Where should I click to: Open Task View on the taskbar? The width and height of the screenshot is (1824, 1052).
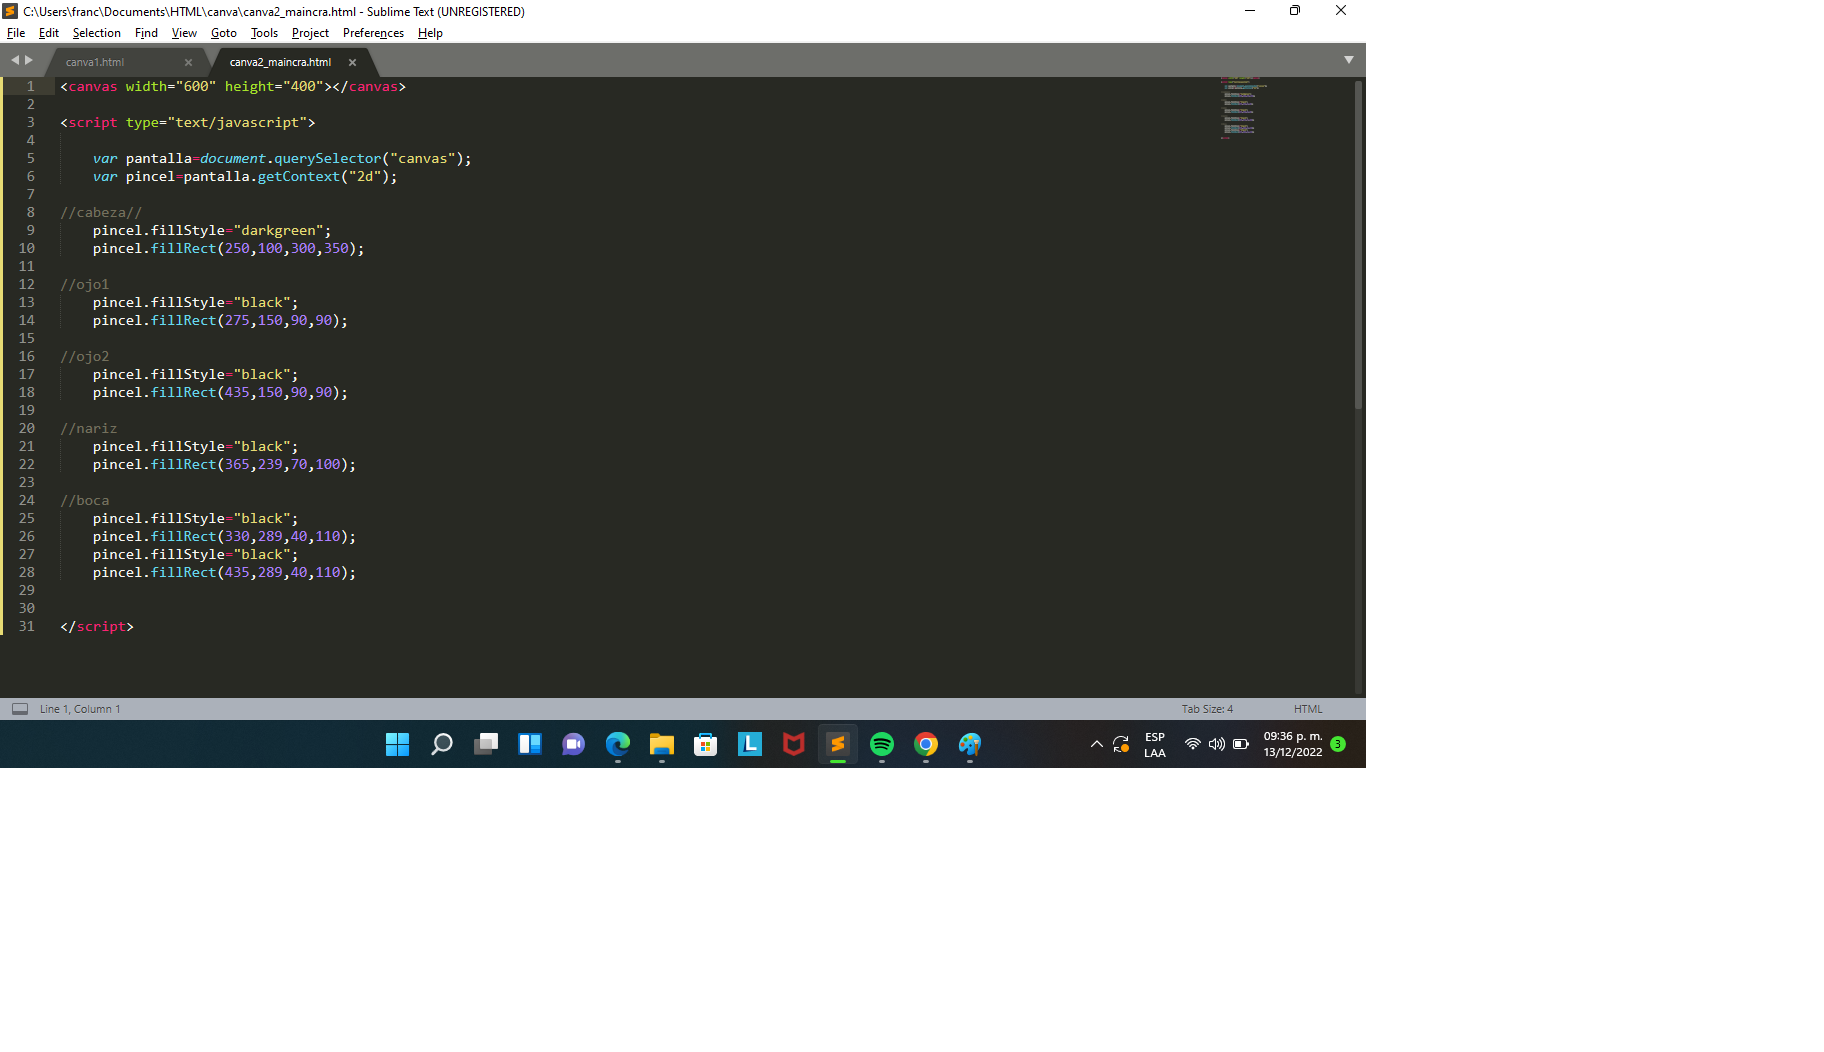[486, 744]
